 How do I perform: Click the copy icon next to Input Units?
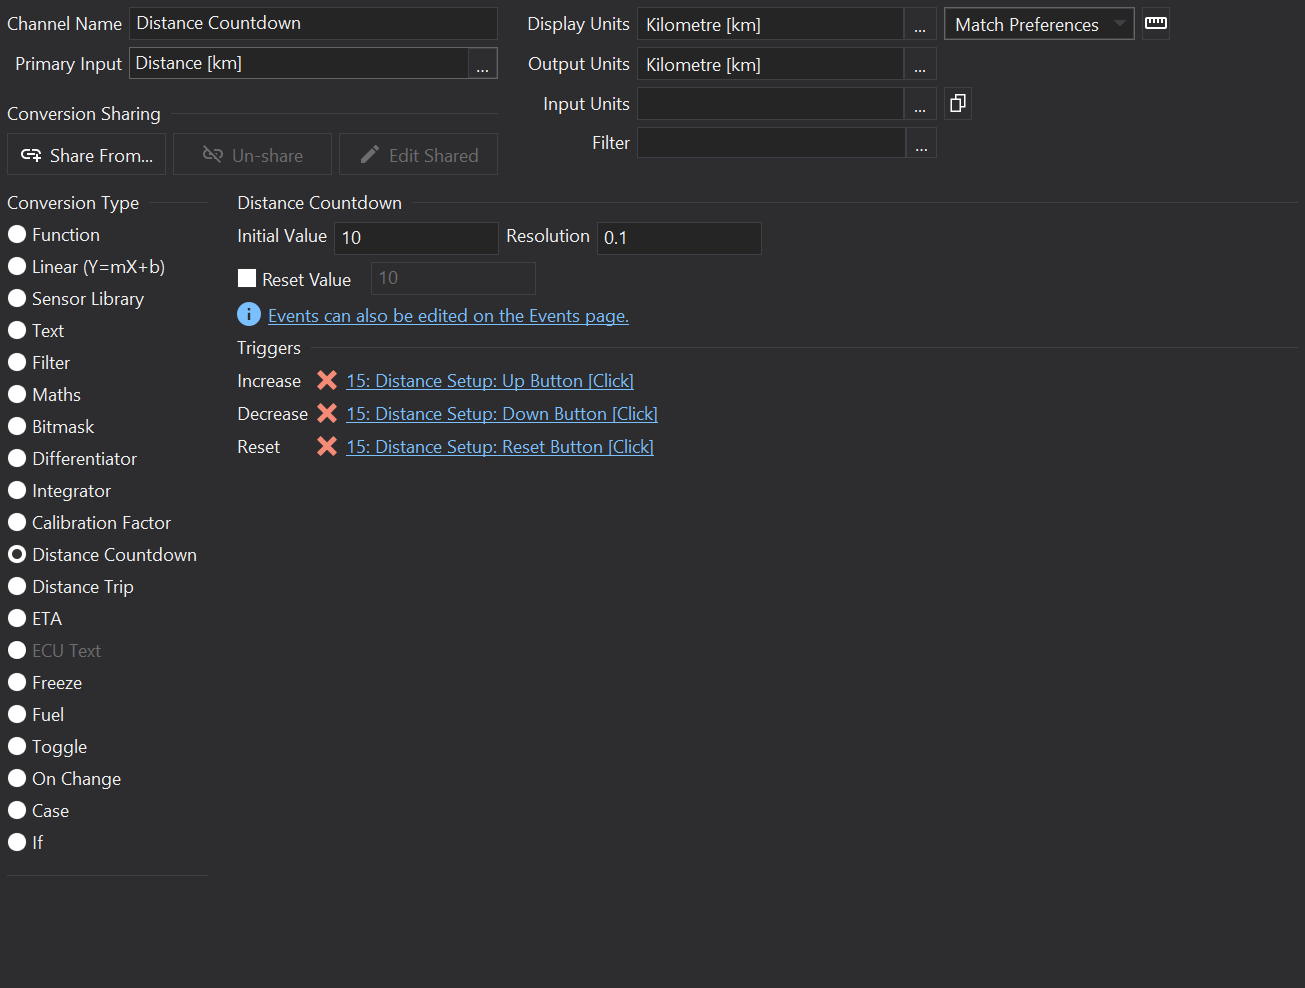coord(957,103)
